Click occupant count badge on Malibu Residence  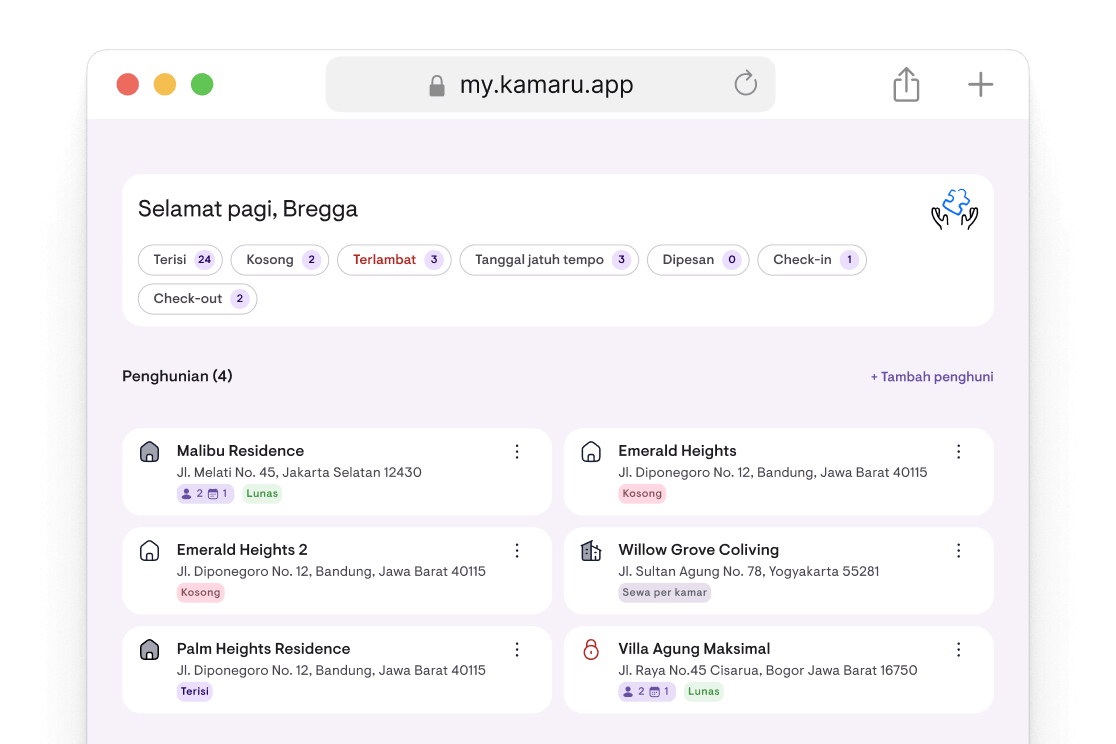(x=205, y=493)
